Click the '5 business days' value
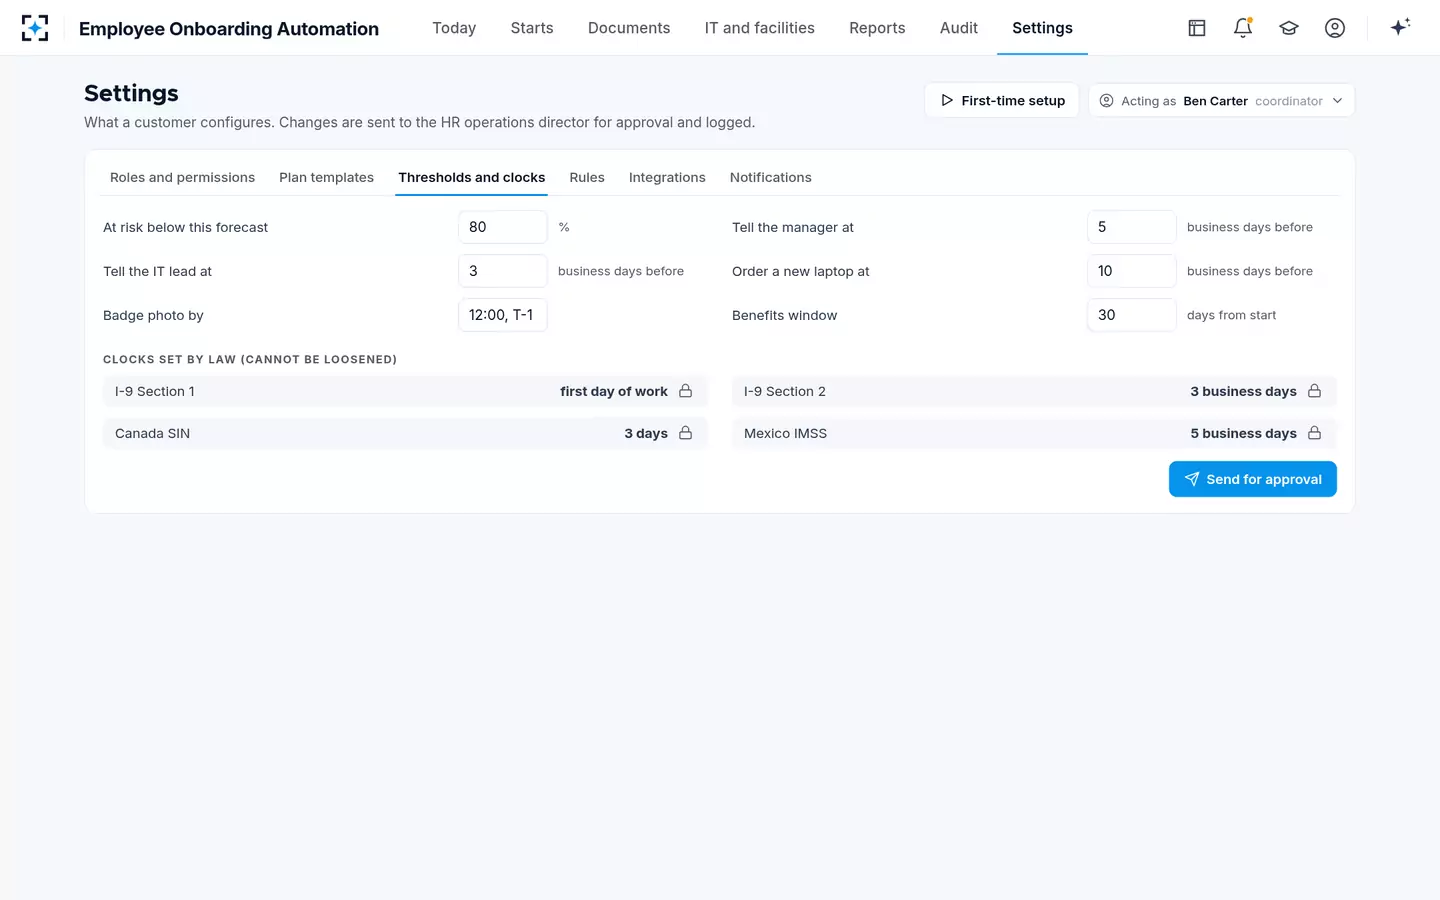 pos(1243,433)
